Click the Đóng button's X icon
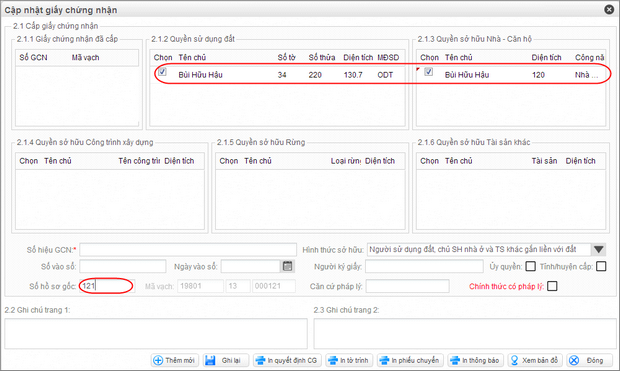This screenshot has height=371, width=620. point(574,360)
